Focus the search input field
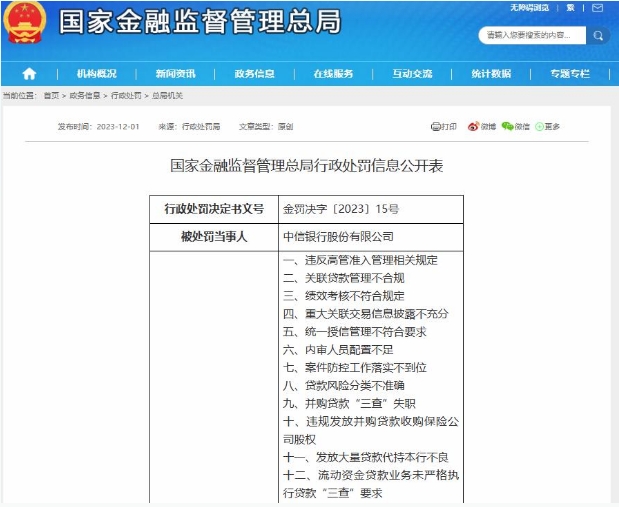This screenshot has height=507, width=619. click(x=533, y=36)
